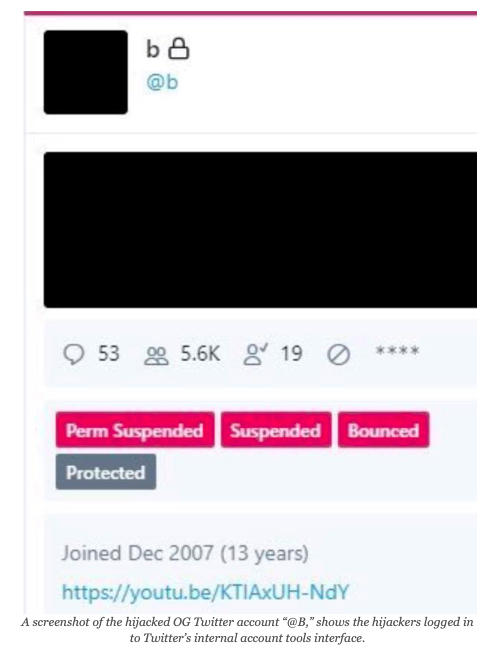Click the Bounced badge
Screen dimensions: 487x650
click(x=383, y=430)
